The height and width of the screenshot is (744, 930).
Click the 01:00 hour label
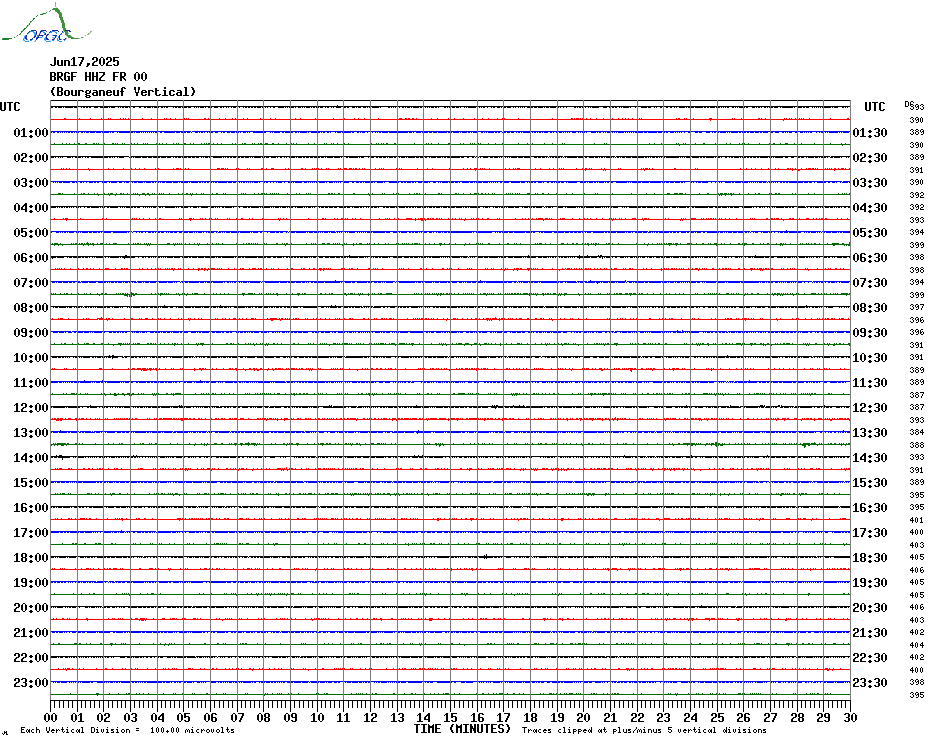[31, 133]
